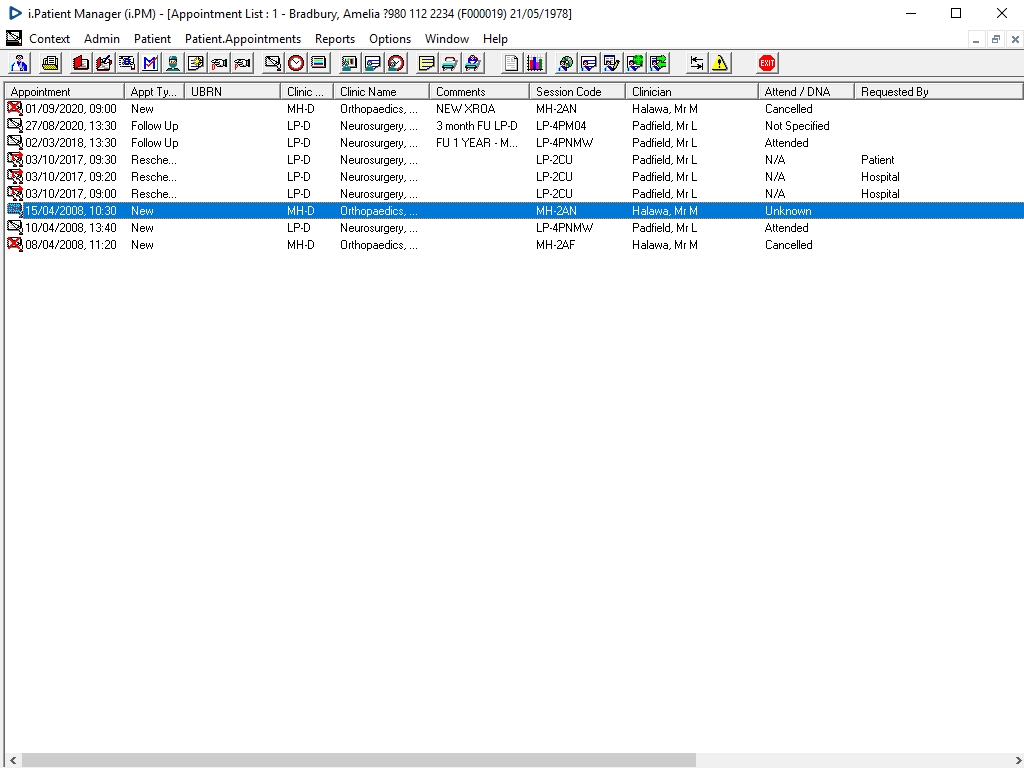Click the bed with patient icon
Screen dimensions: 1024x768
(x=473, y=63)
